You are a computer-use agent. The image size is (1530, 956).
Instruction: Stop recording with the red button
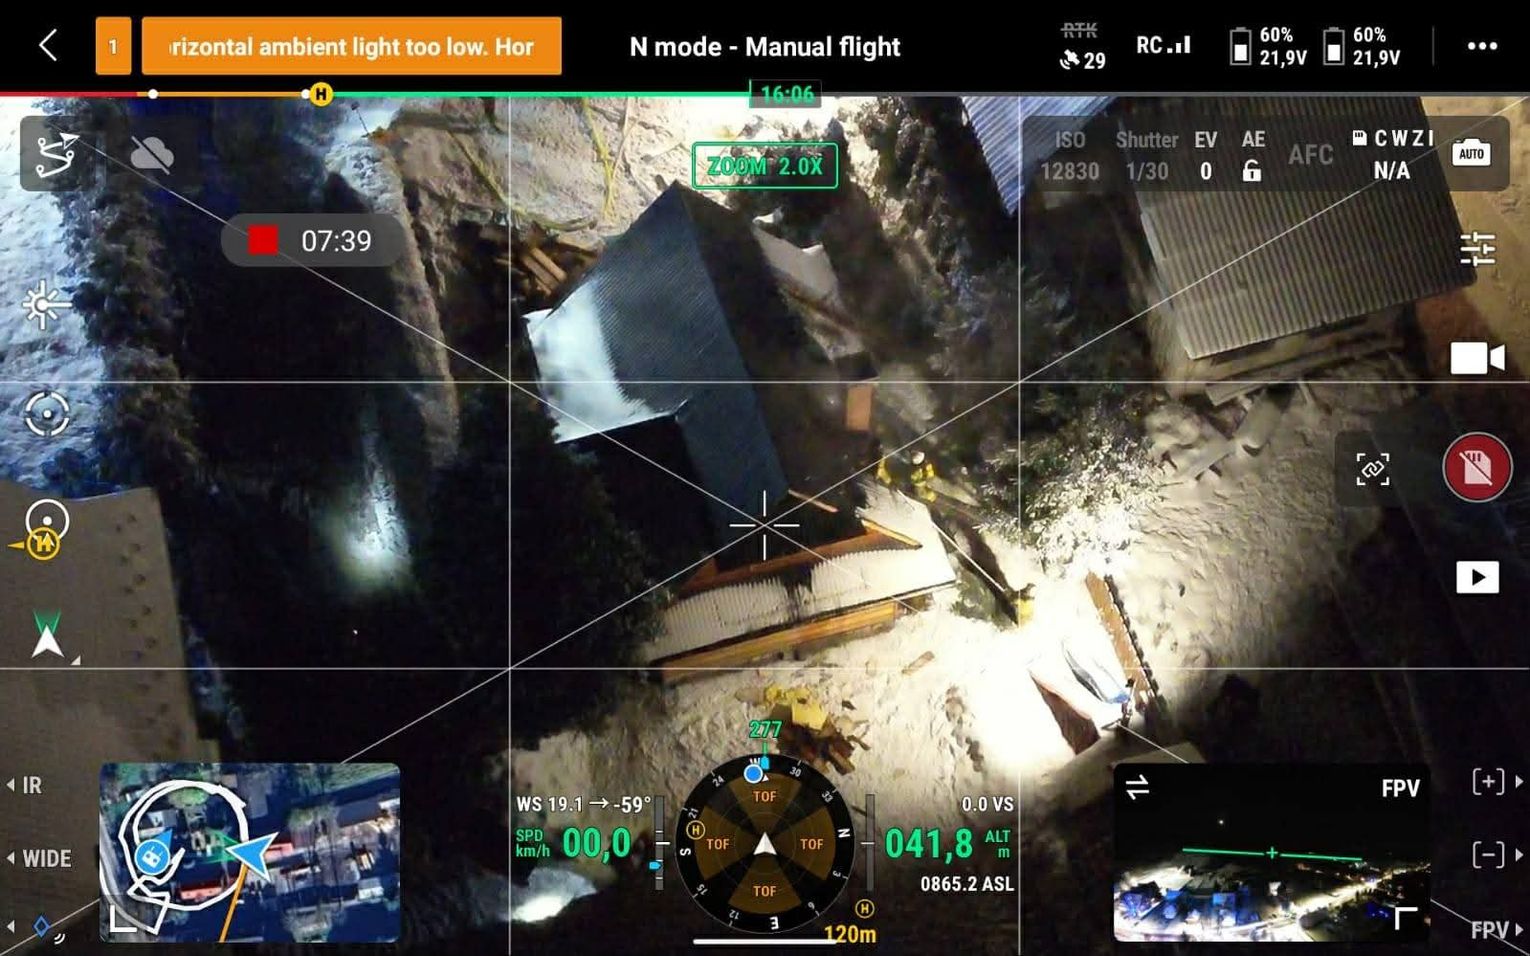click(1477, 467)
